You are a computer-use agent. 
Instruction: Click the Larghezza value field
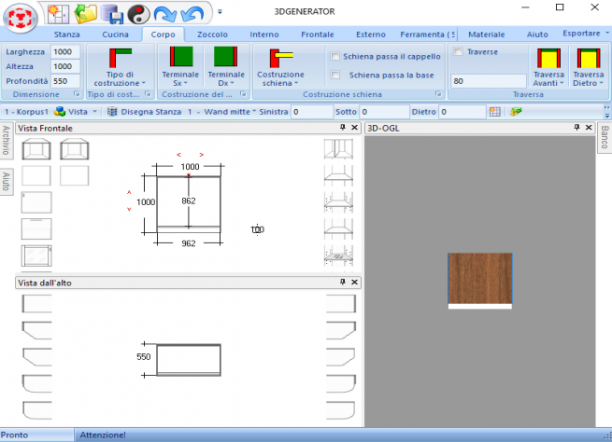[65, 52]
